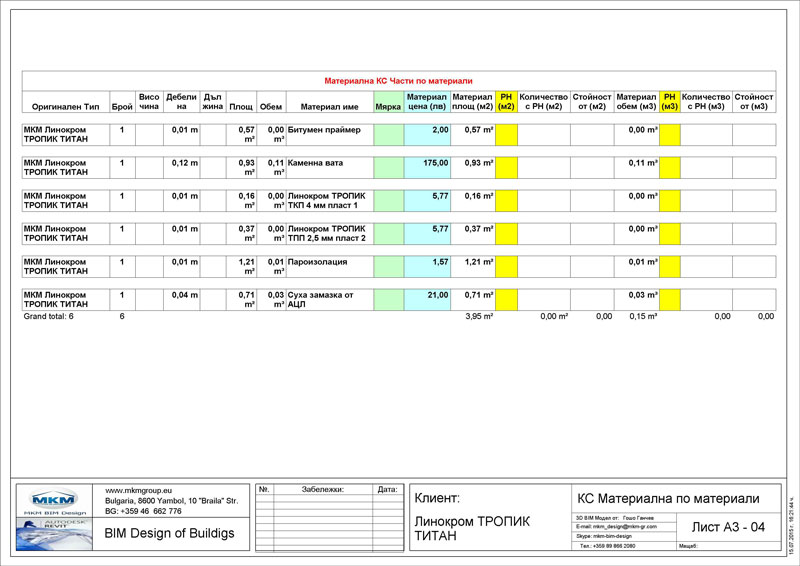Click the phone number BG: +359 46 662 776
800x566 pixels.
point(143,511)
